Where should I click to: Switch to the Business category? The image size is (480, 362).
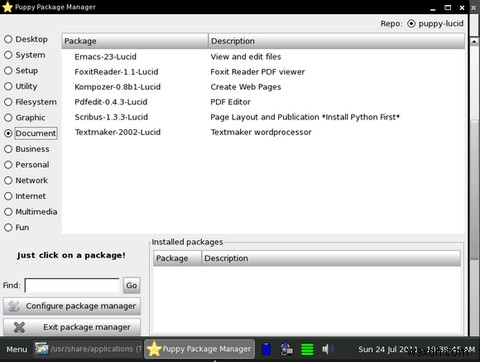tap(8, 149)
